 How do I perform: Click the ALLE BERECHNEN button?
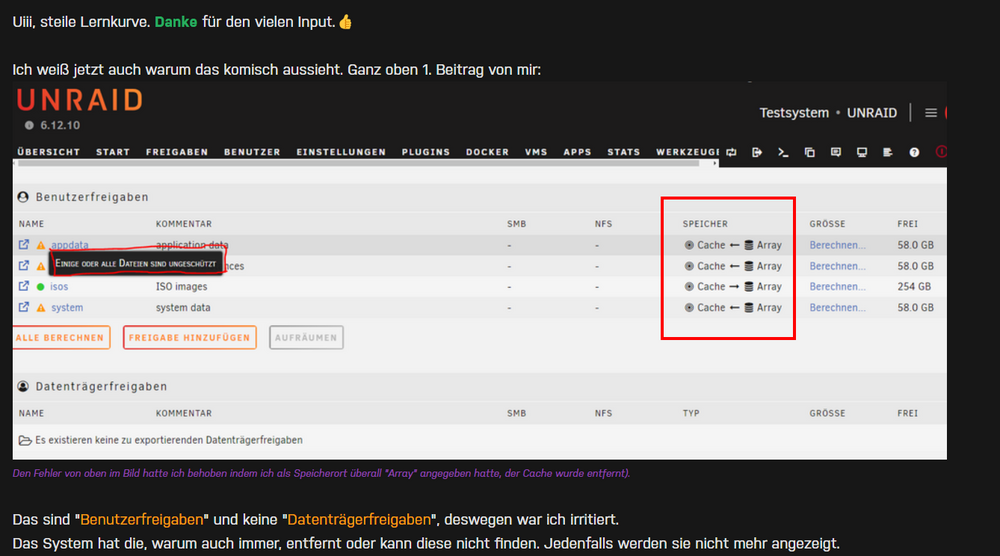click(x=61, y=337)
